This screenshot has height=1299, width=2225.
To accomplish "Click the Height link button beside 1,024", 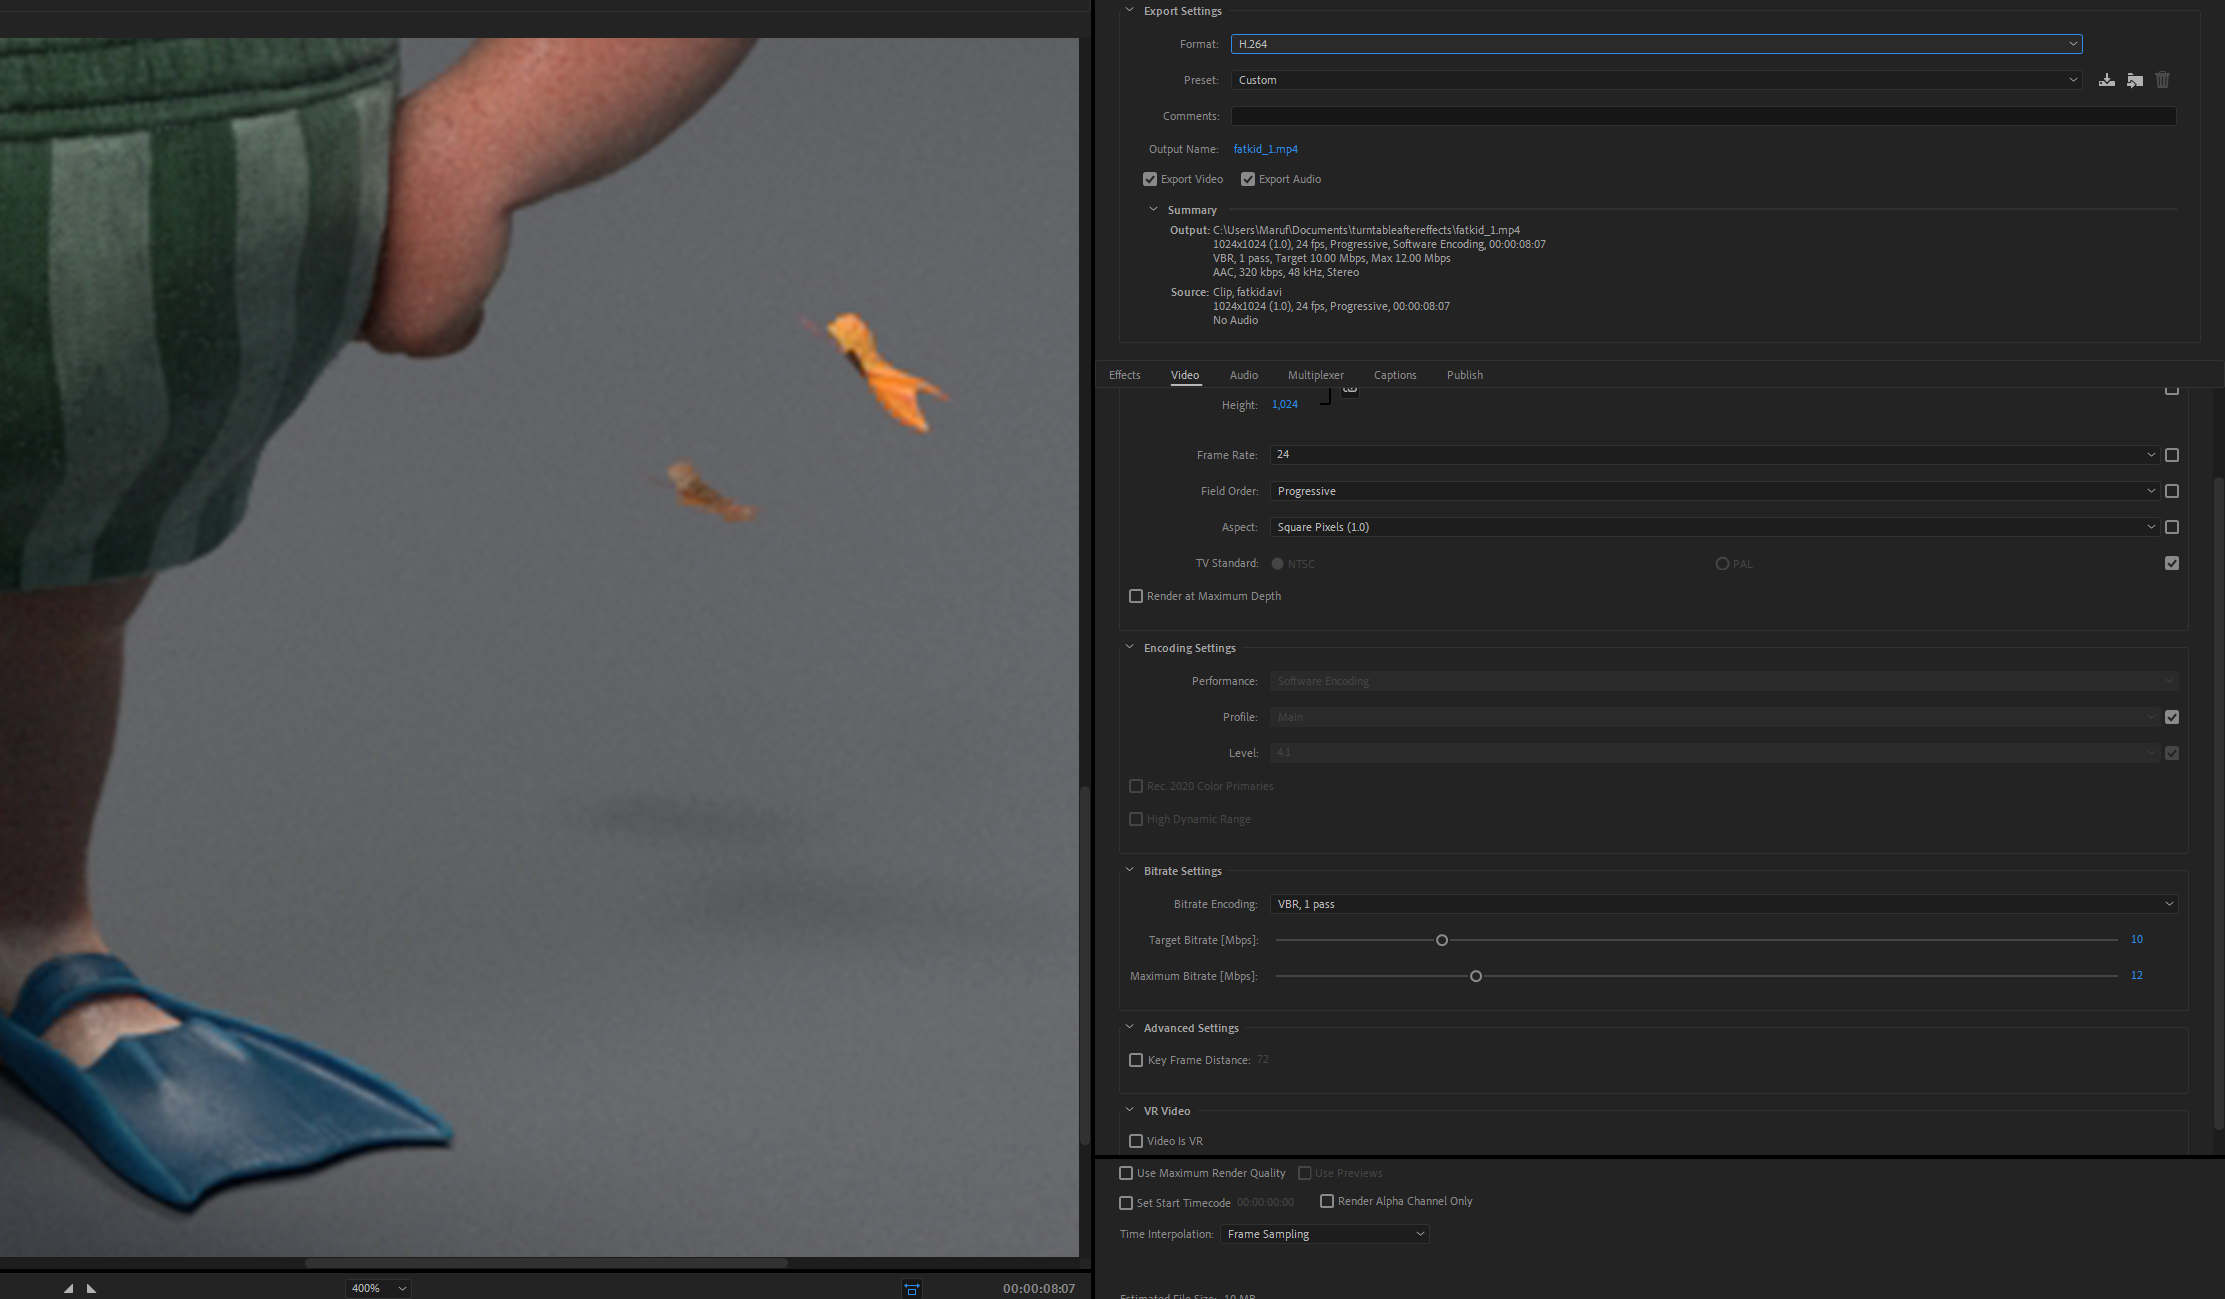I will click(x=1349, y=391).
